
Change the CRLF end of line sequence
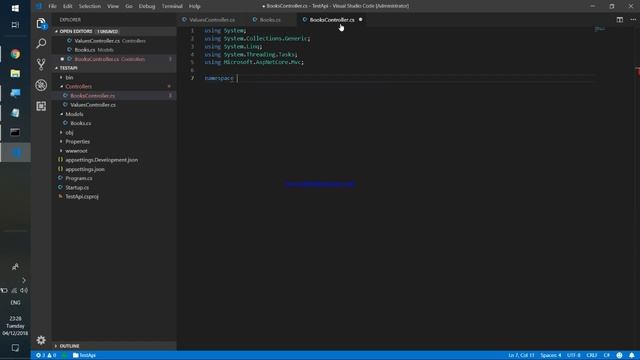592,355
